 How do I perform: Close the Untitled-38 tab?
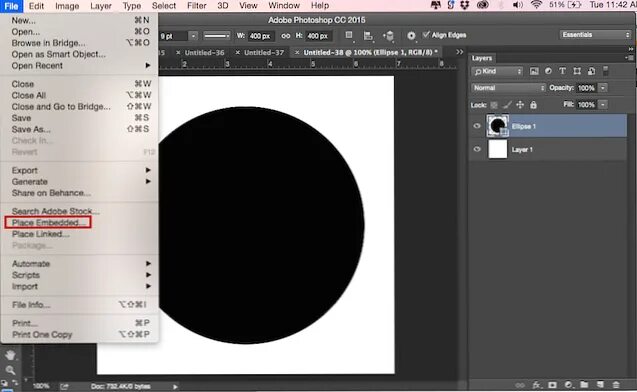click(297, 52)
